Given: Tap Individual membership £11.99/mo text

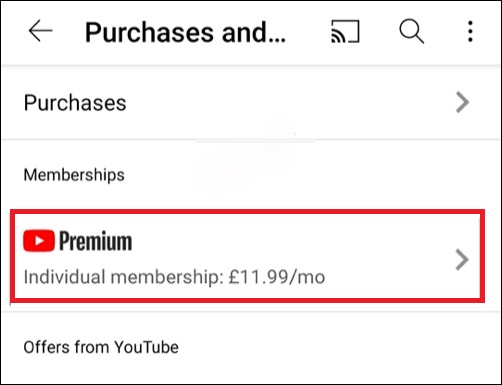Looking at the screenshot, I should click(174, 277).
